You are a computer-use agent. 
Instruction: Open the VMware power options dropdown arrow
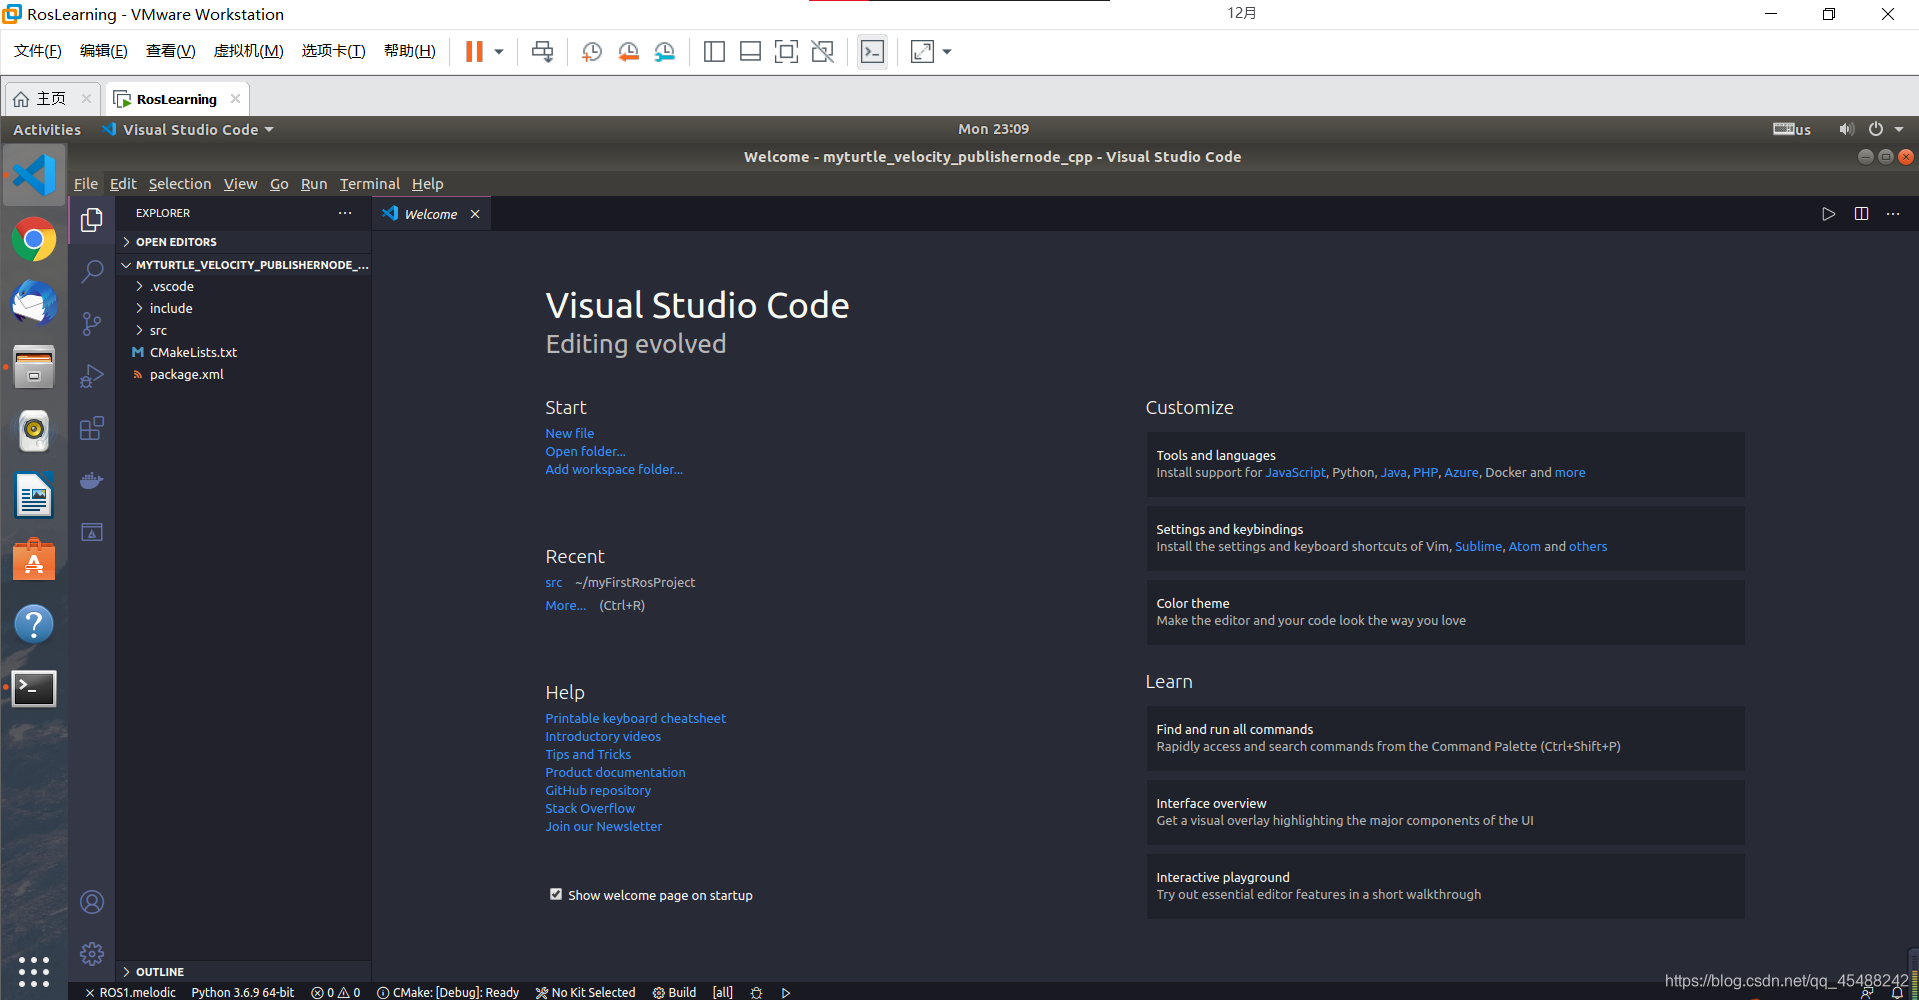click(x=499, y=52)
